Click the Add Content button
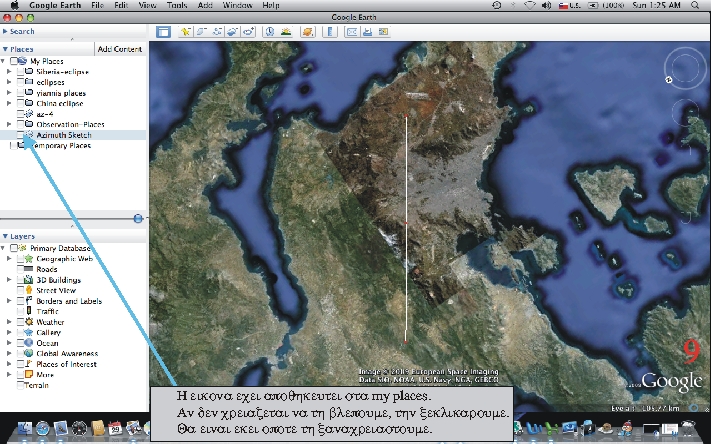Image resolution: width=711 pixels, height=444 pixels. [120, 49]
